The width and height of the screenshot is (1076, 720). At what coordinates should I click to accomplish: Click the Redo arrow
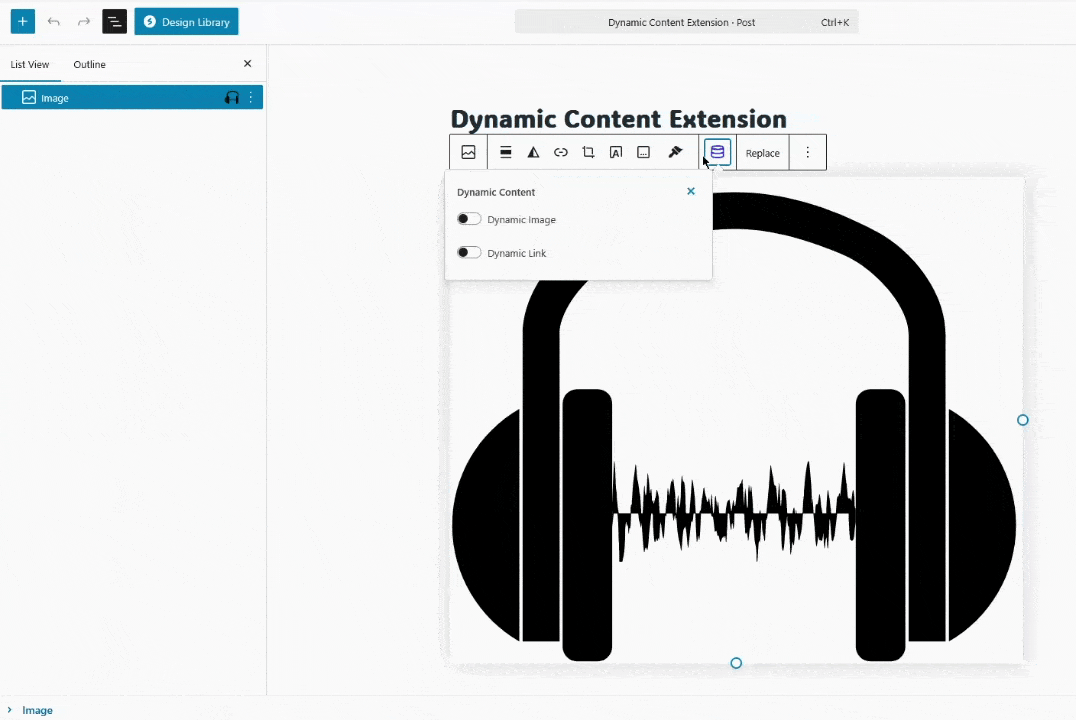tap(84, 21)
